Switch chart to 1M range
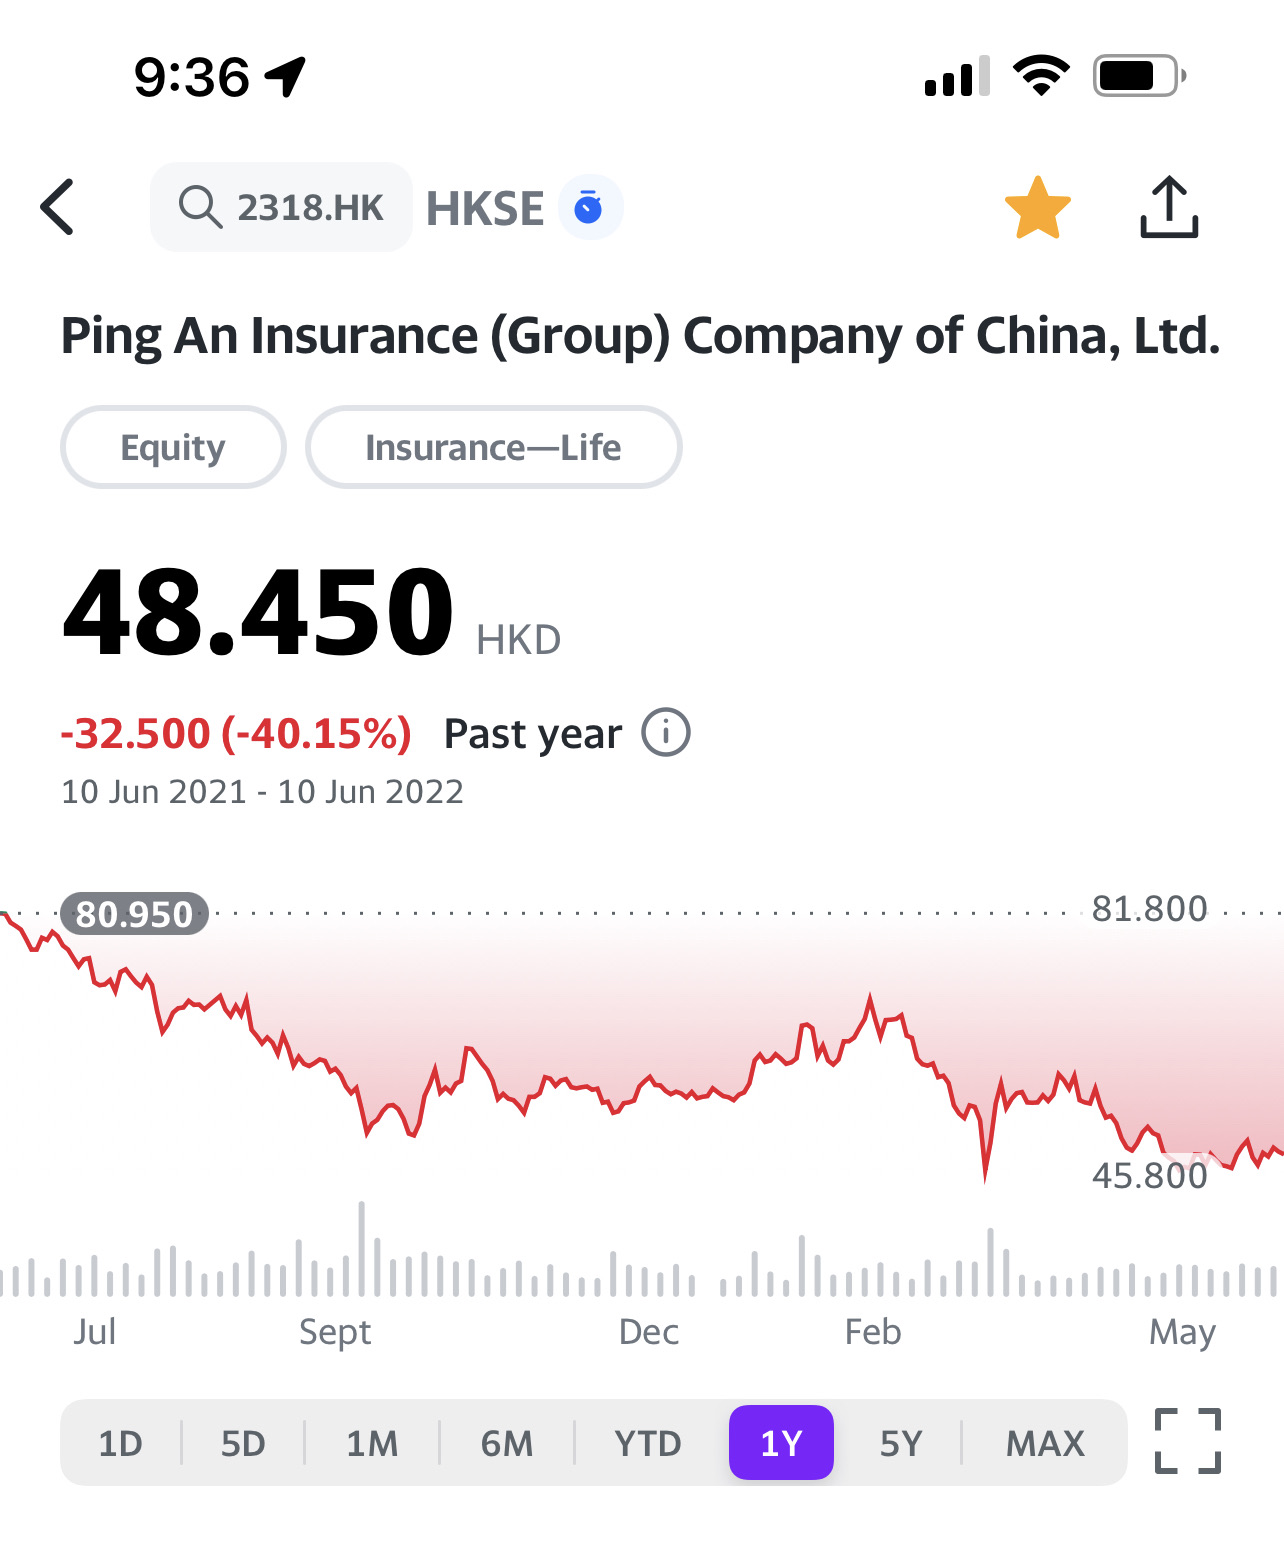 [x=372, y=1443]
